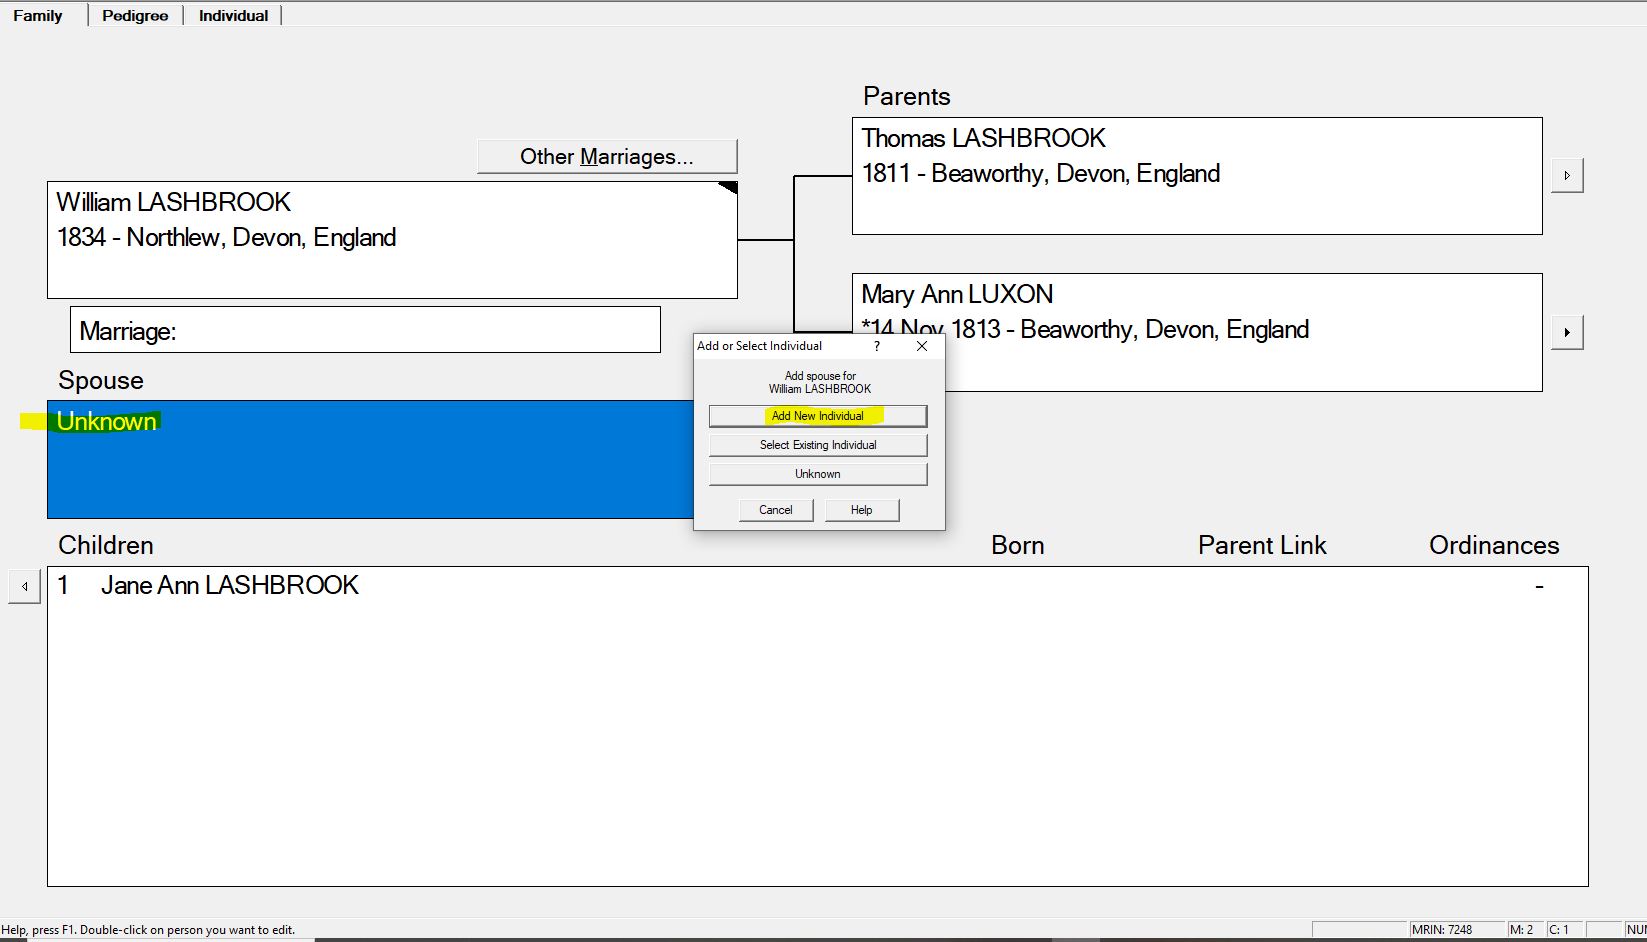
Task: Click the Ordinances column header
Action: [1494, 545]
